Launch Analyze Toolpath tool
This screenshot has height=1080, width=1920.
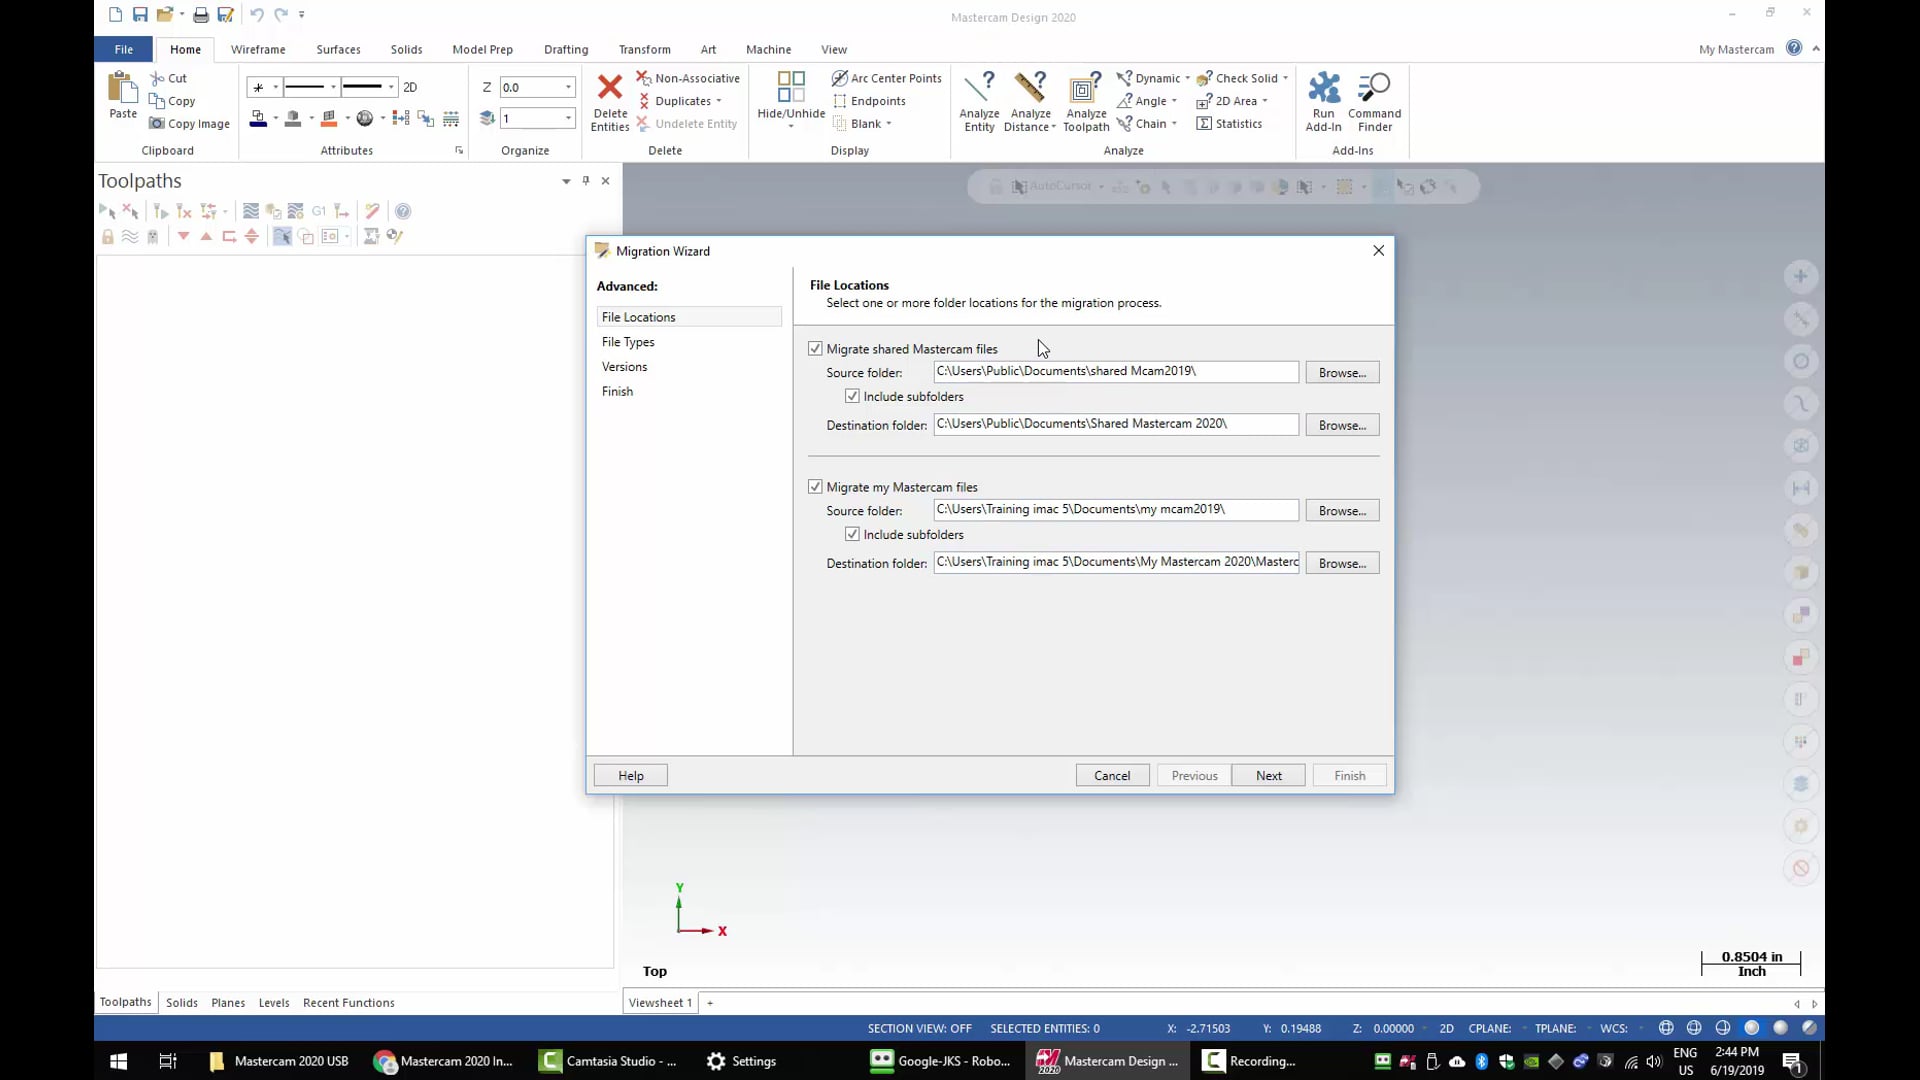pyautogui.click(x=1086, y=101)
